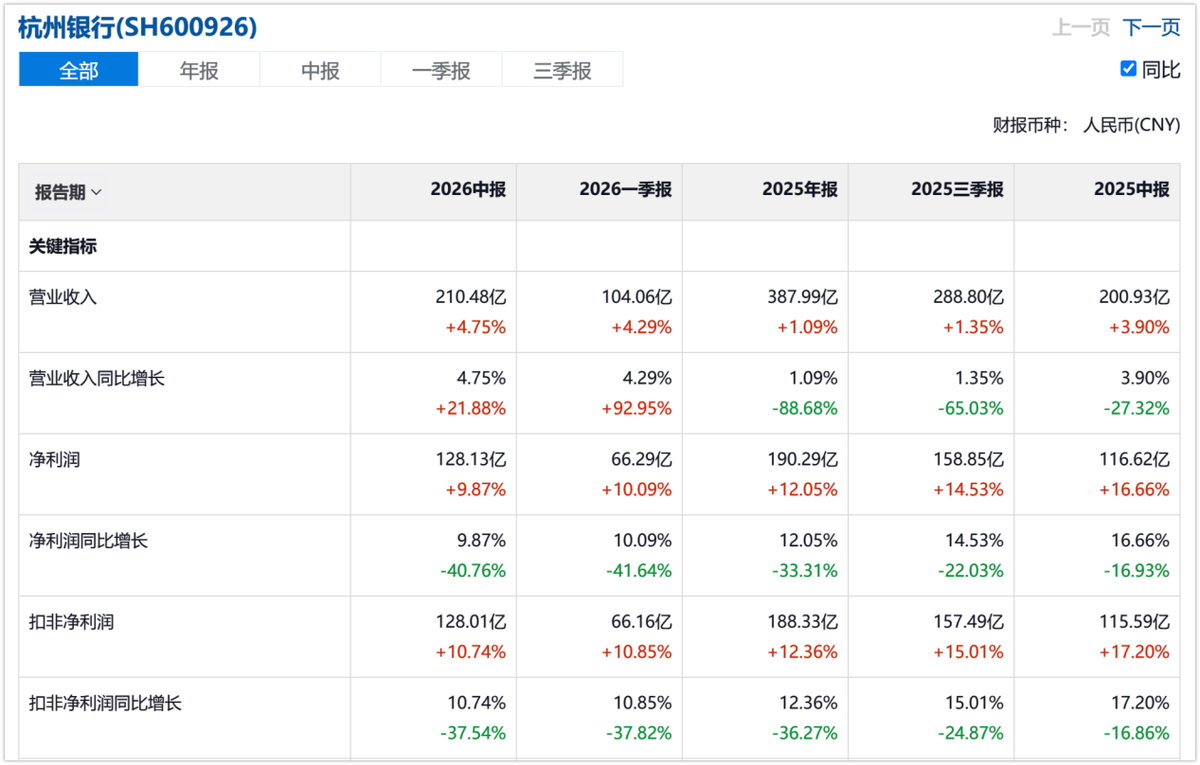Click the +92.95% growth change figure
1200x765 pixels.
(x=636, y=408)
